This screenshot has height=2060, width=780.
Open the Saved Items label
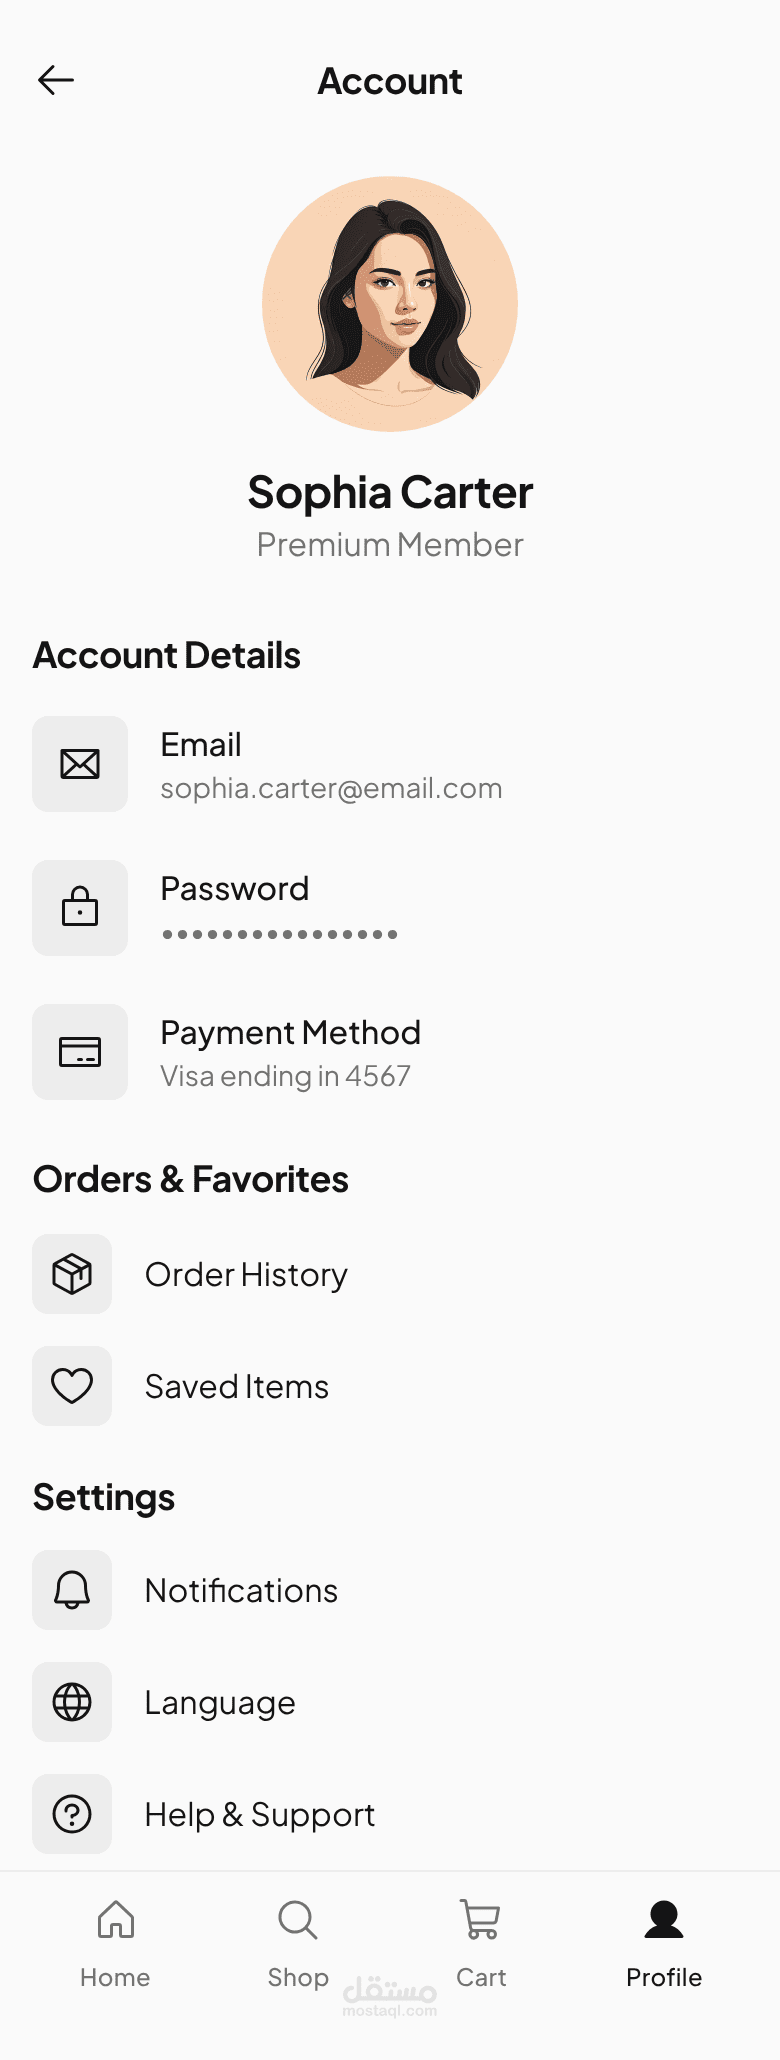point(237,1387)
